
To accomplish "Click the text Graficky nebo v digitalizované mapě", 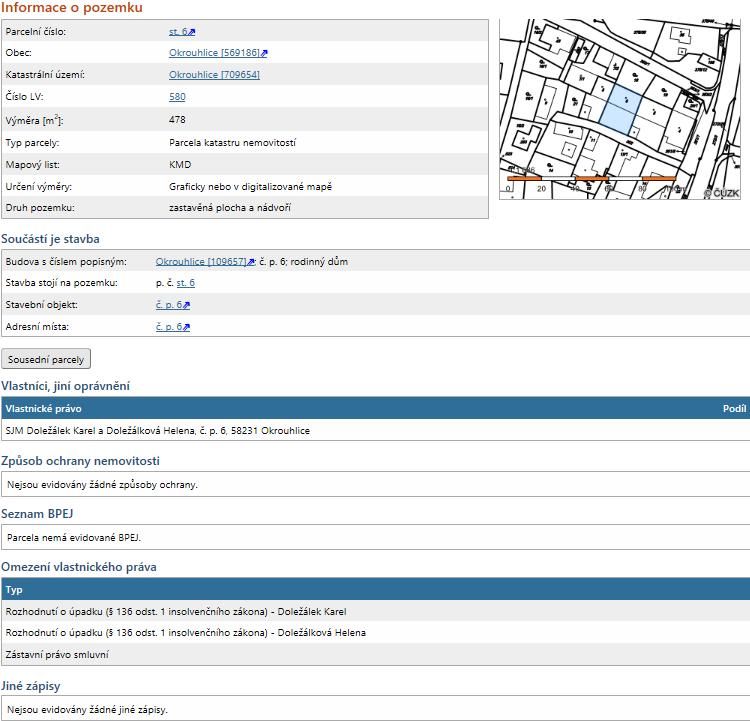I will point(250,187).
